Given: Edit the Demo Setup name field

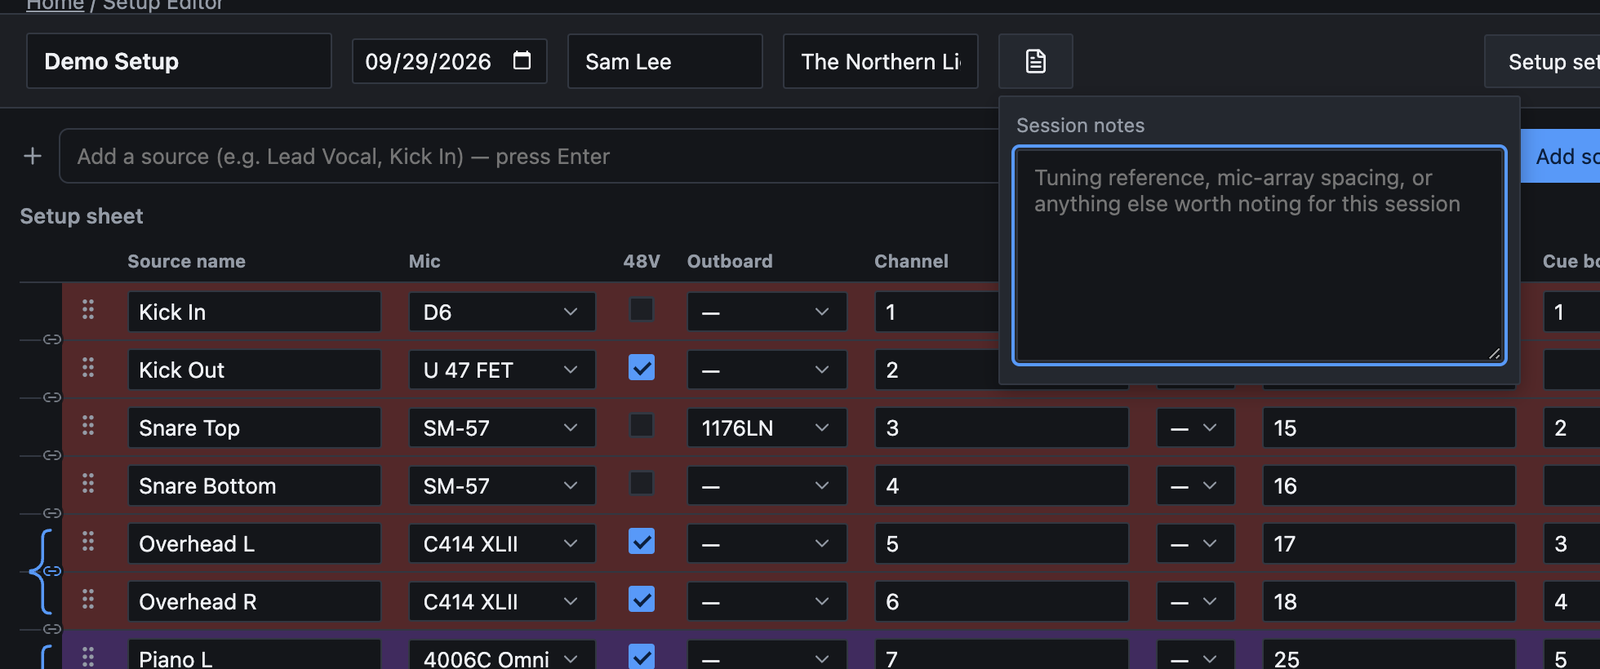Looking at the screenshot, I should pyautogui.click(x=179, y=61).
